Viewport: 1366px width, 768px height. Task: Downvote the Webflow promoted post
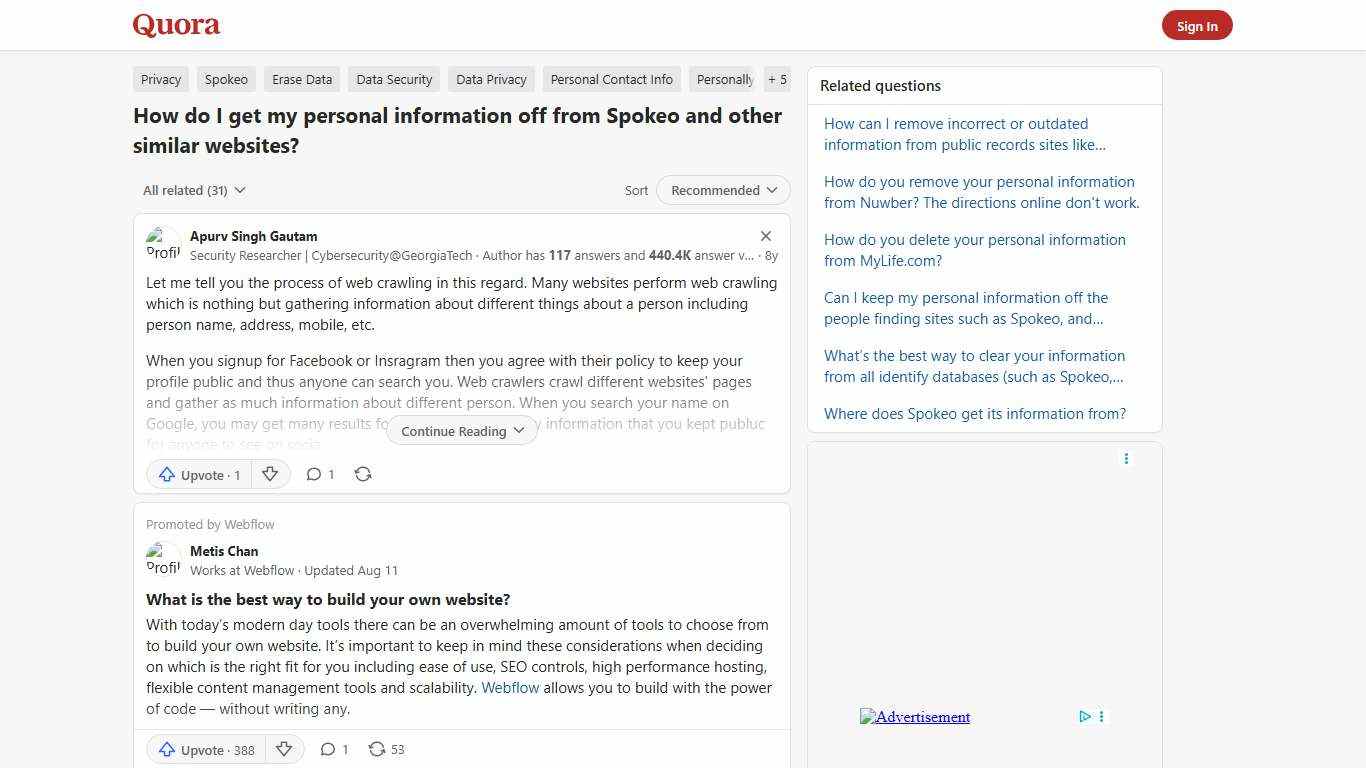[x=284, y=749]
